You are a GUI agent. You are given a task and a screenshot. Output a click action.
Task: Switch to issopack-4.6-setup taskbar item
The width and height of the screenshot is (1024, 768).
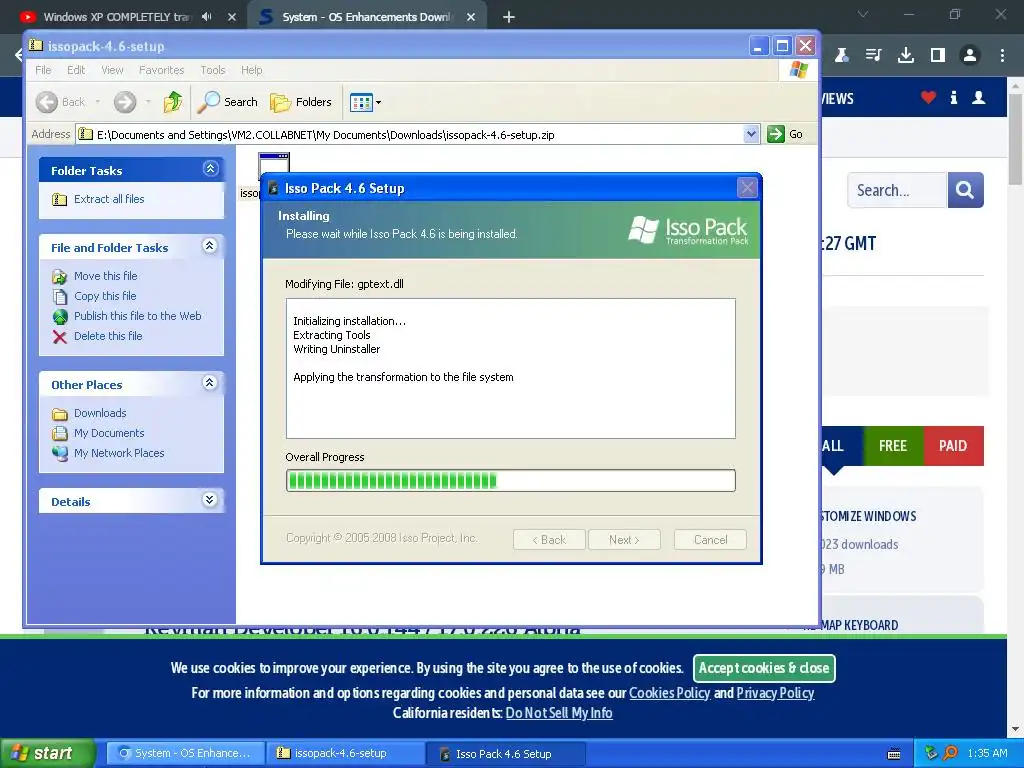(344, 754)
